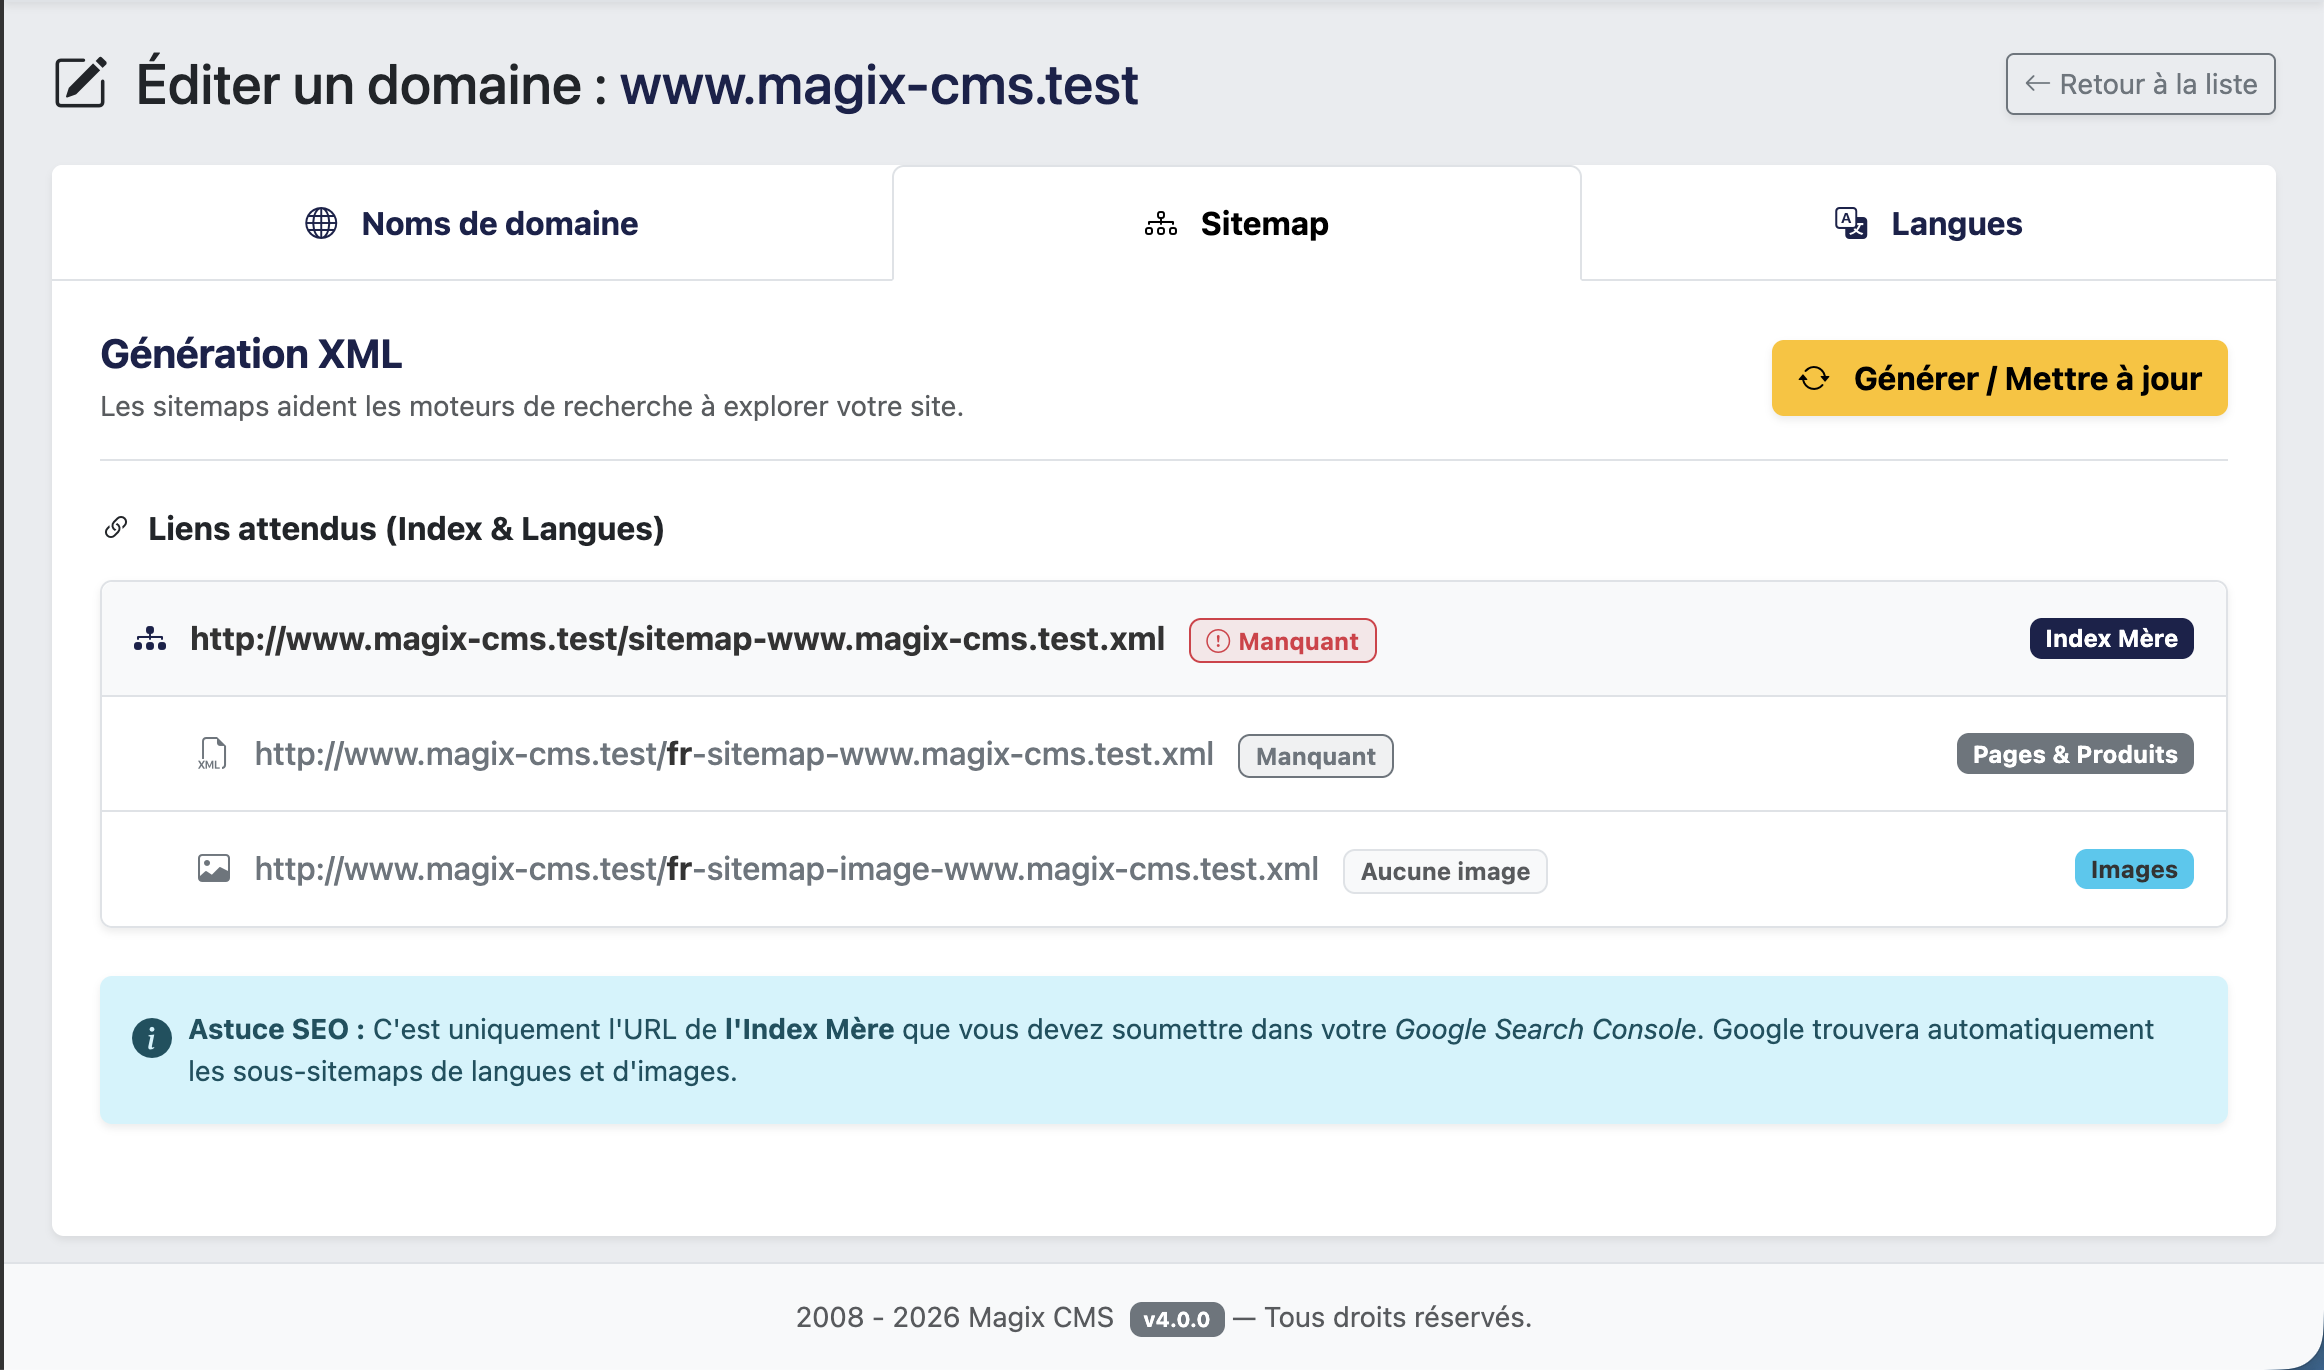The width and height of the screenshot is (2324, 1370).
Task: Click the chain link icon near Liens attendus
Action: coord(116,527)
